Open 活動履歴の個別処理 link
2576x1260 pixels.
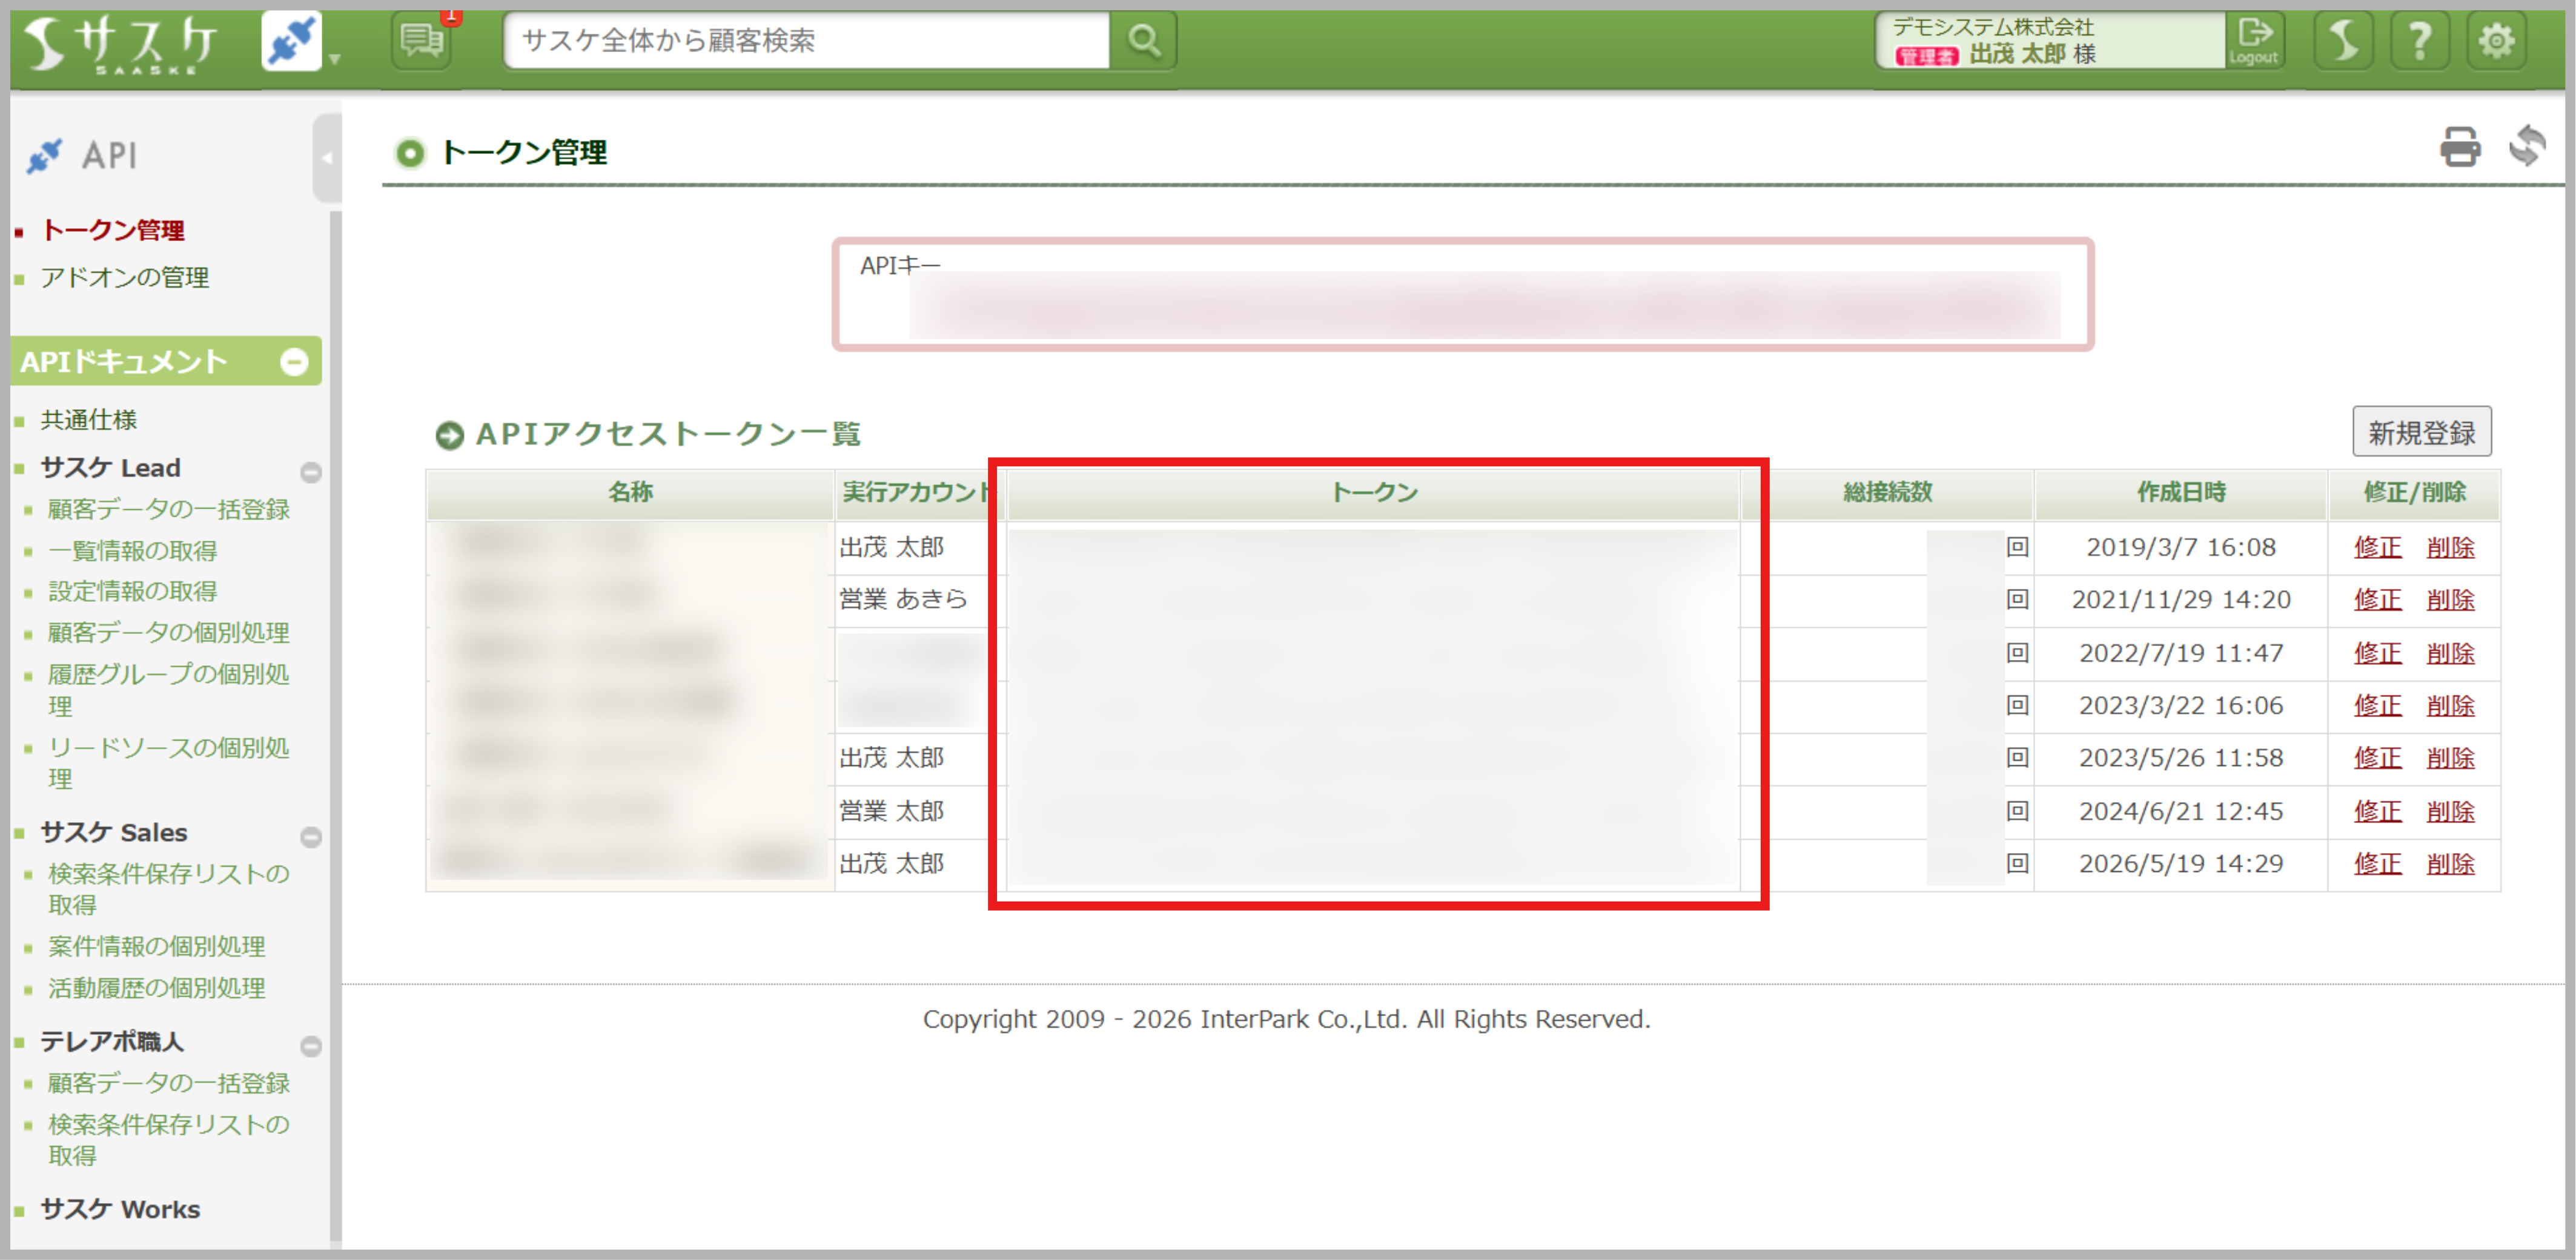pos(156,988)
